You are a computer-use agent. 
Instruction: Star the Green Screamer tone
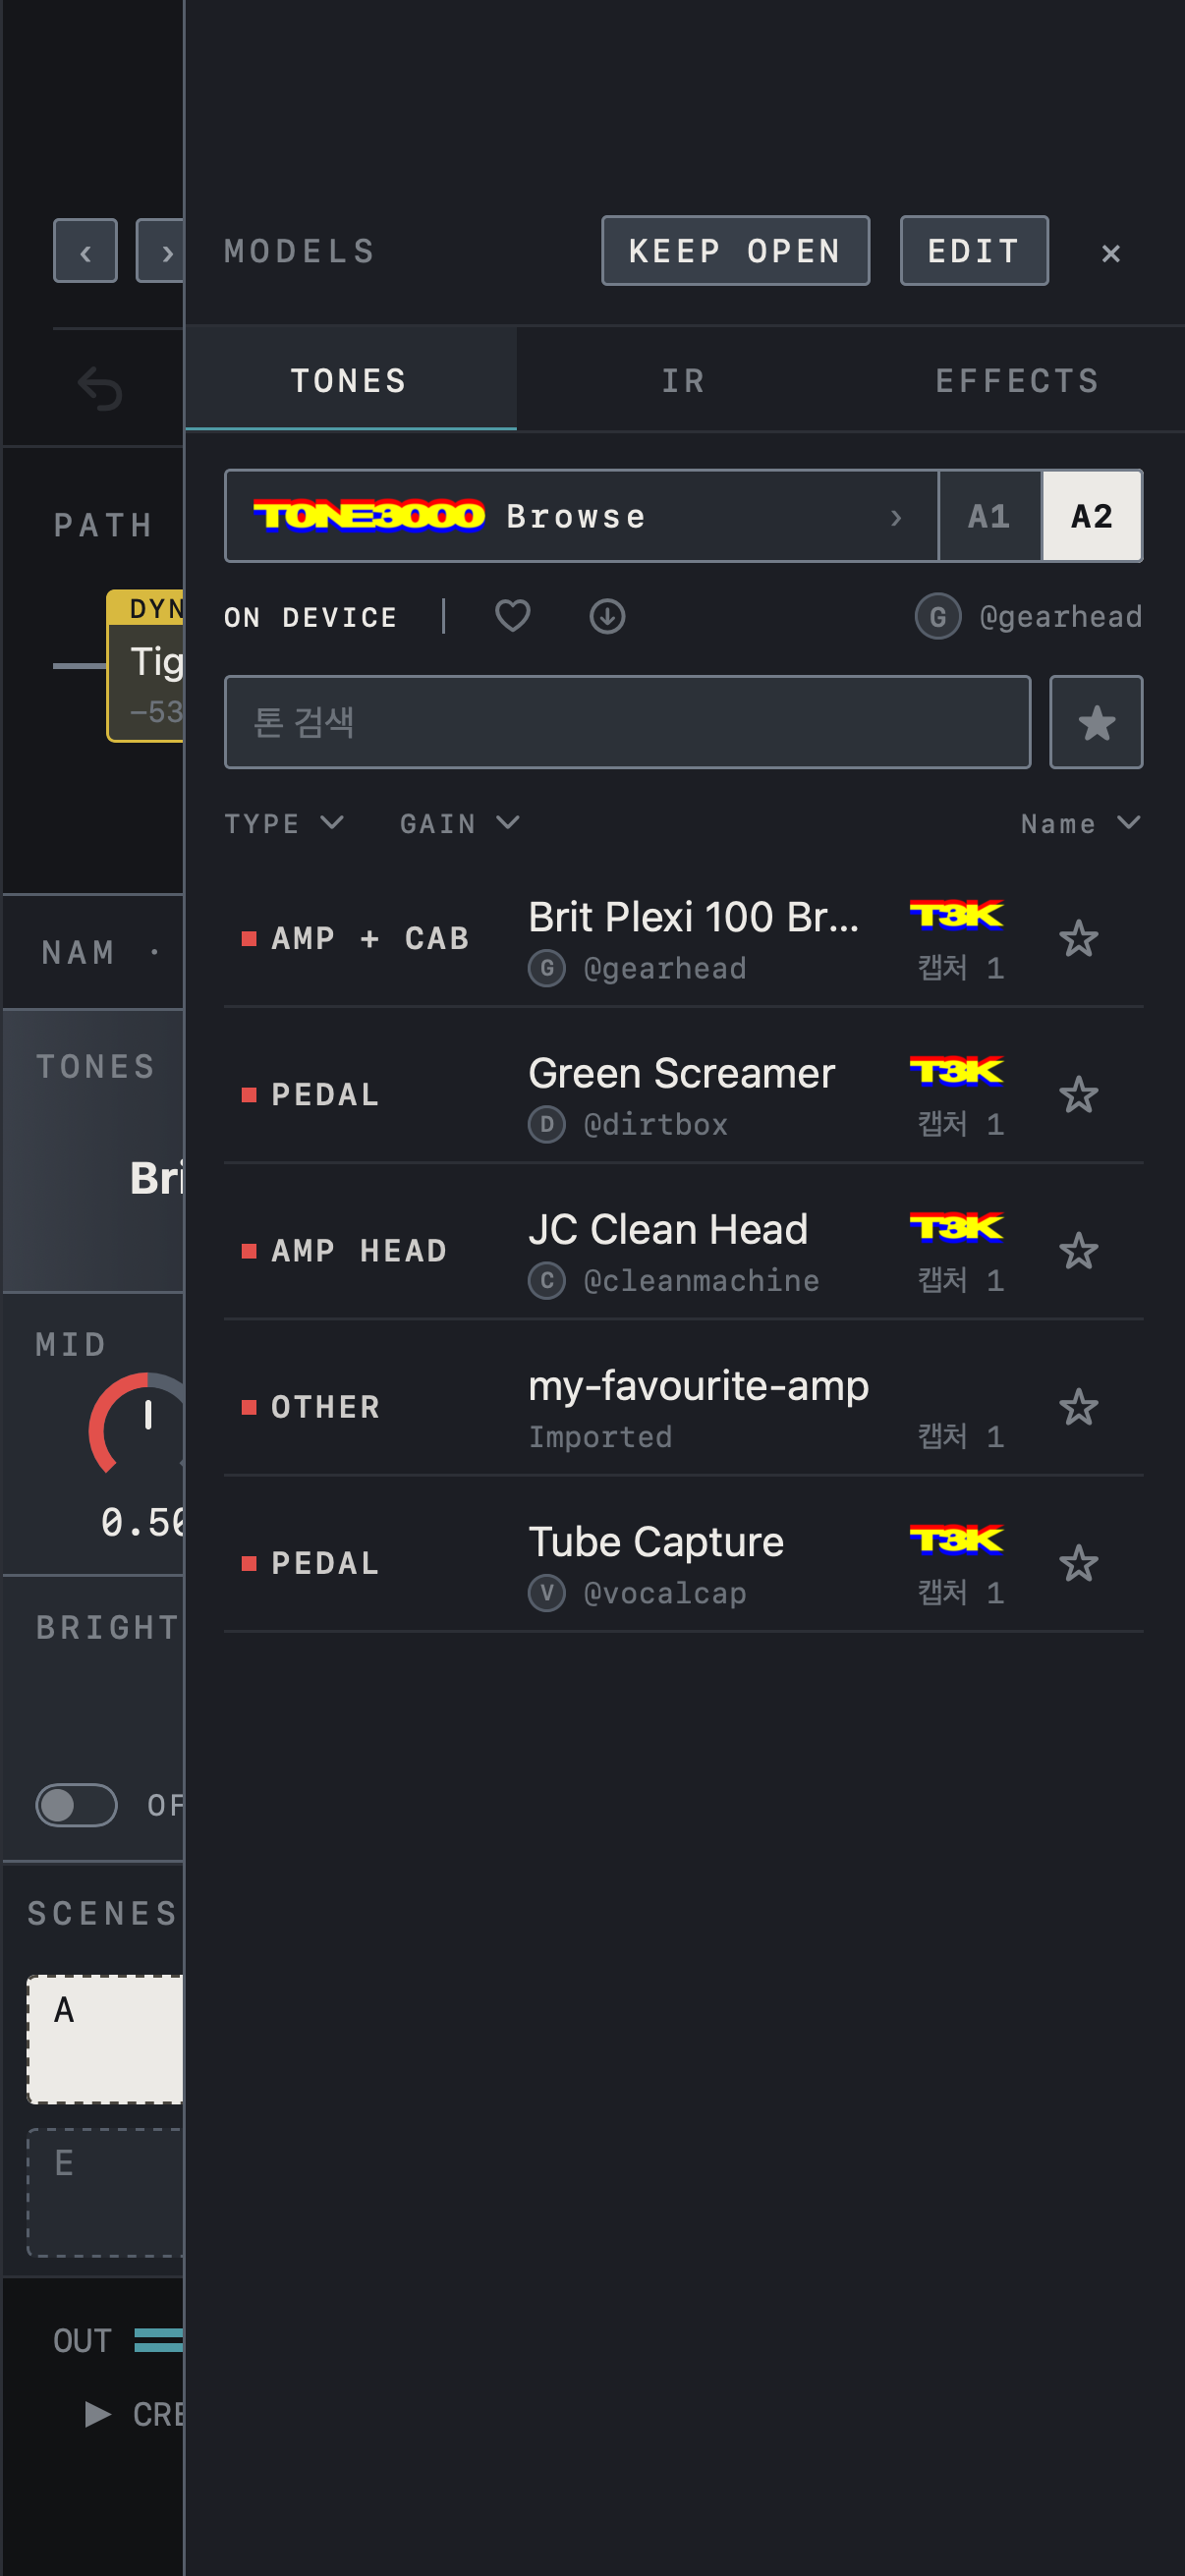[1078, 1094]
